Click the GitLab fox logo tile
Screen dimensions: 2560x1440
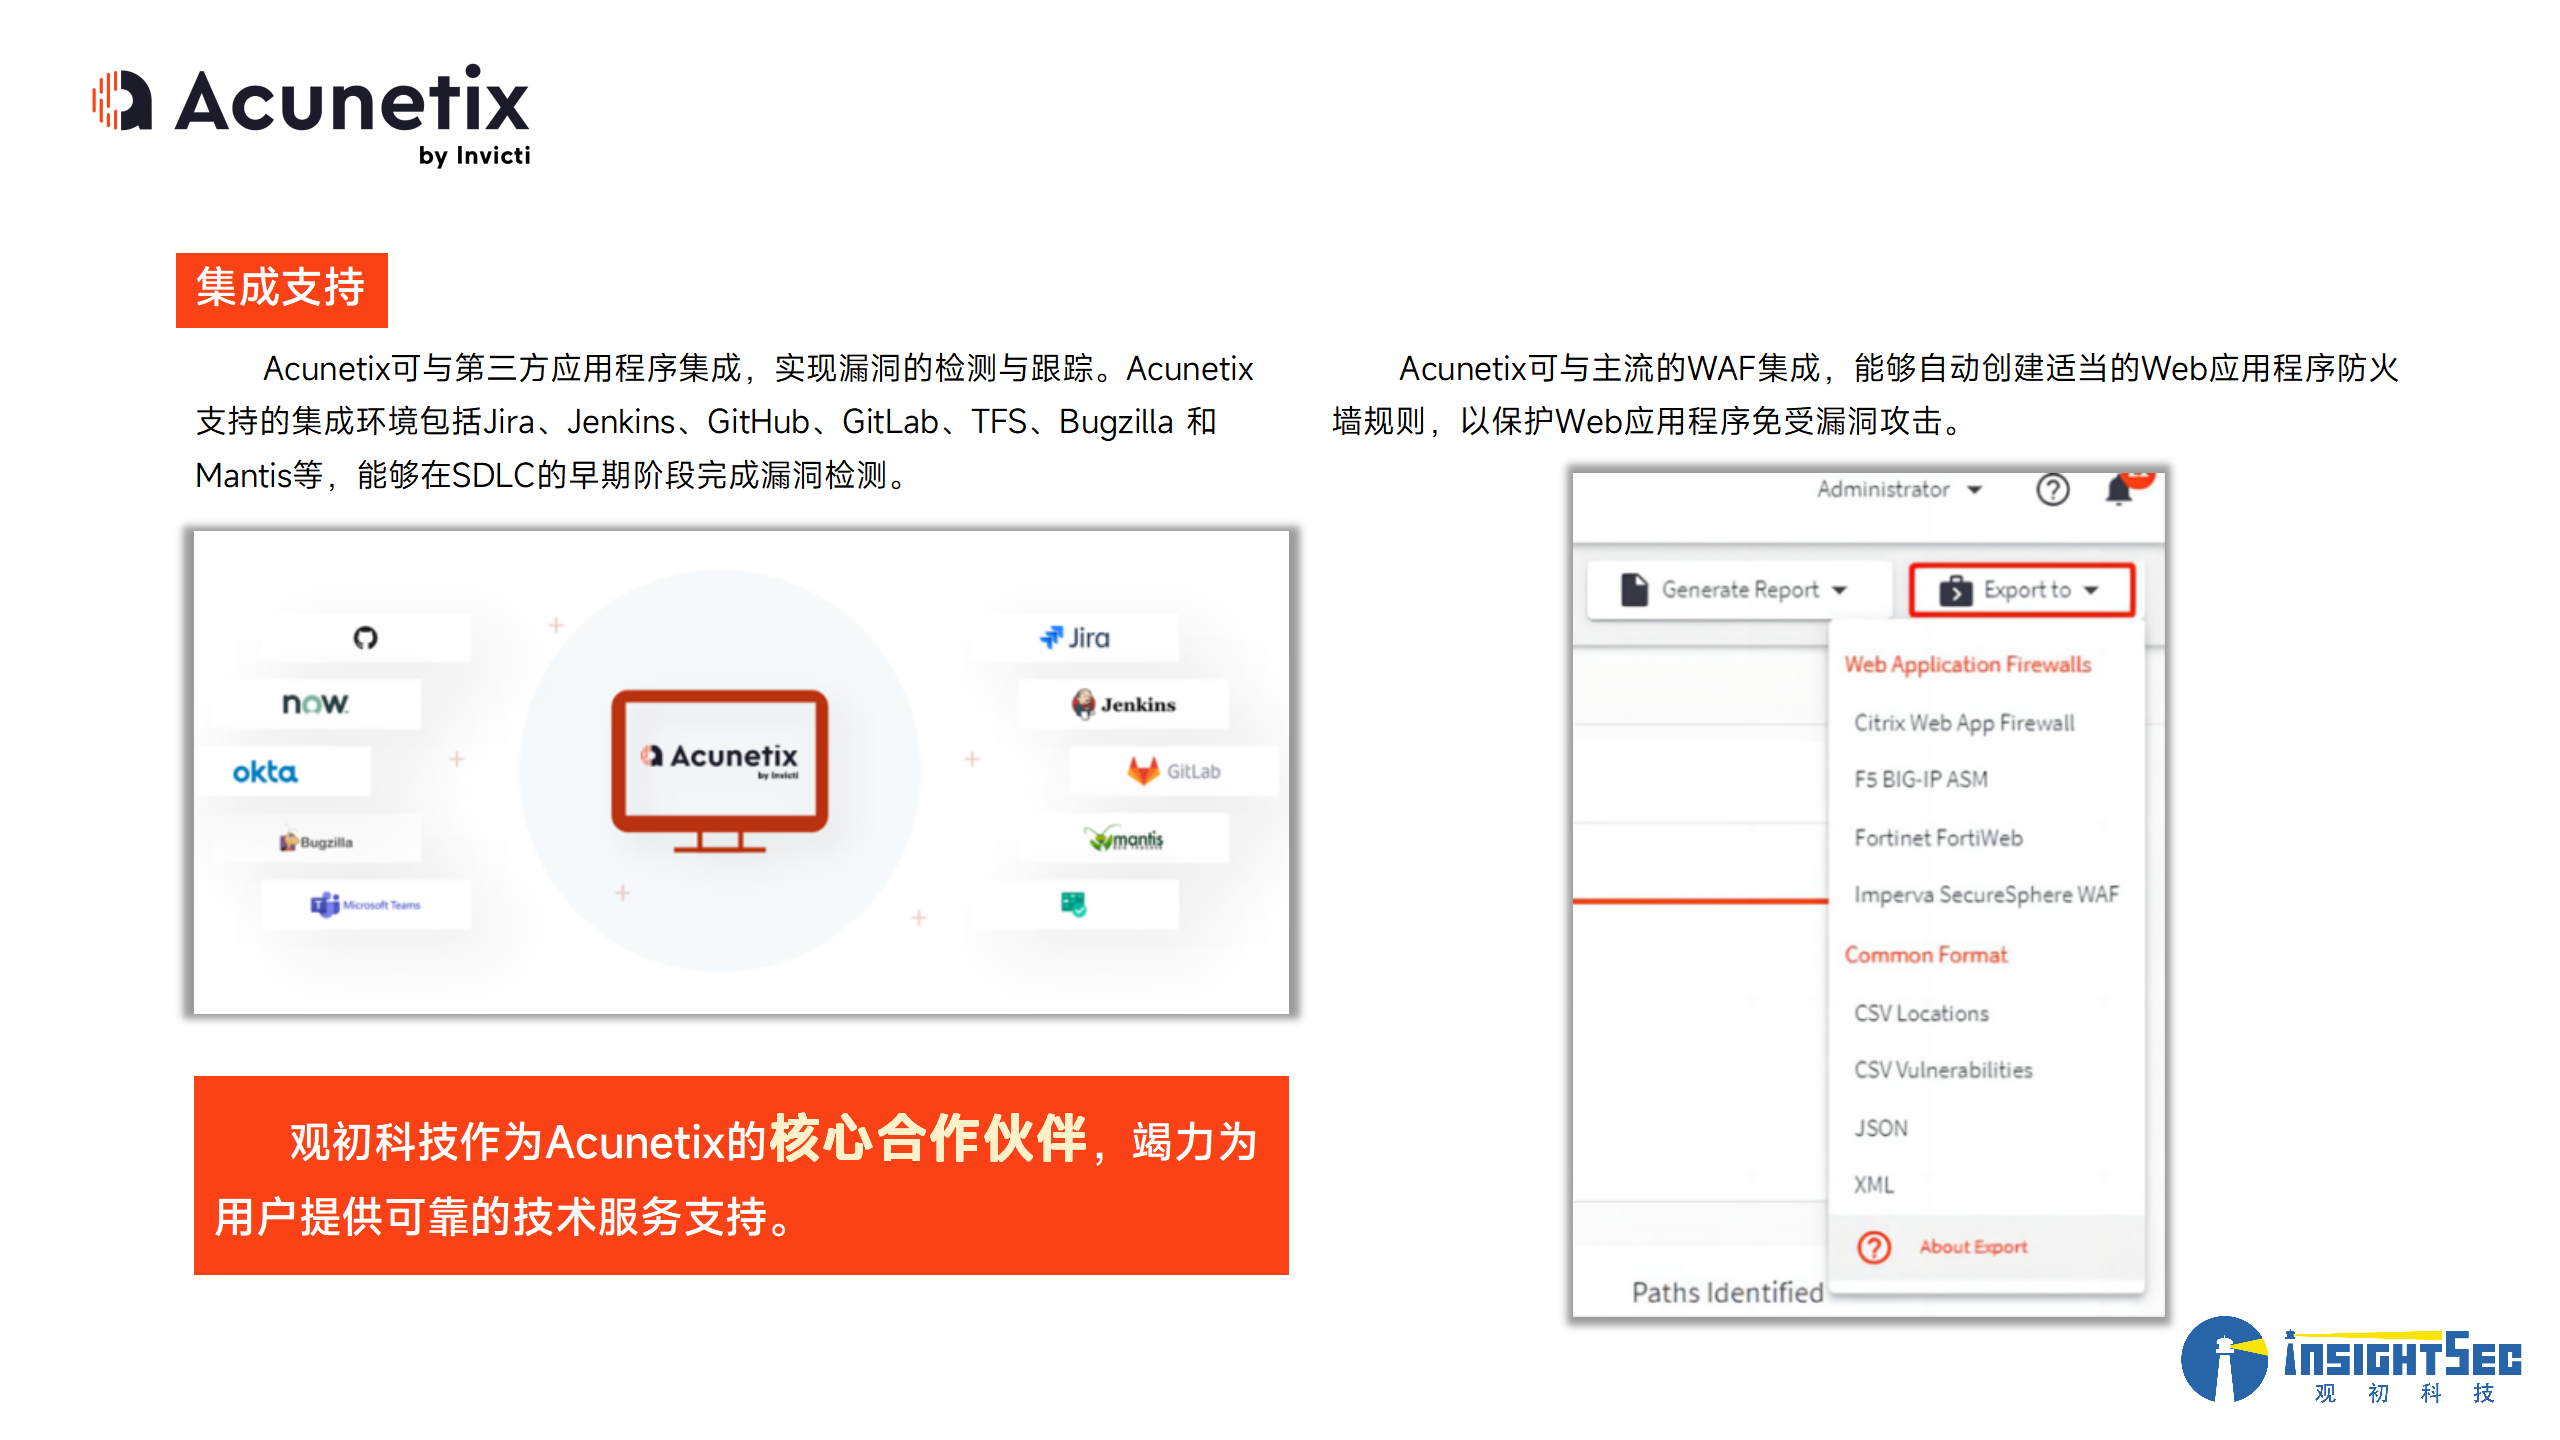pyautogui.click(x=1173, y=771)
